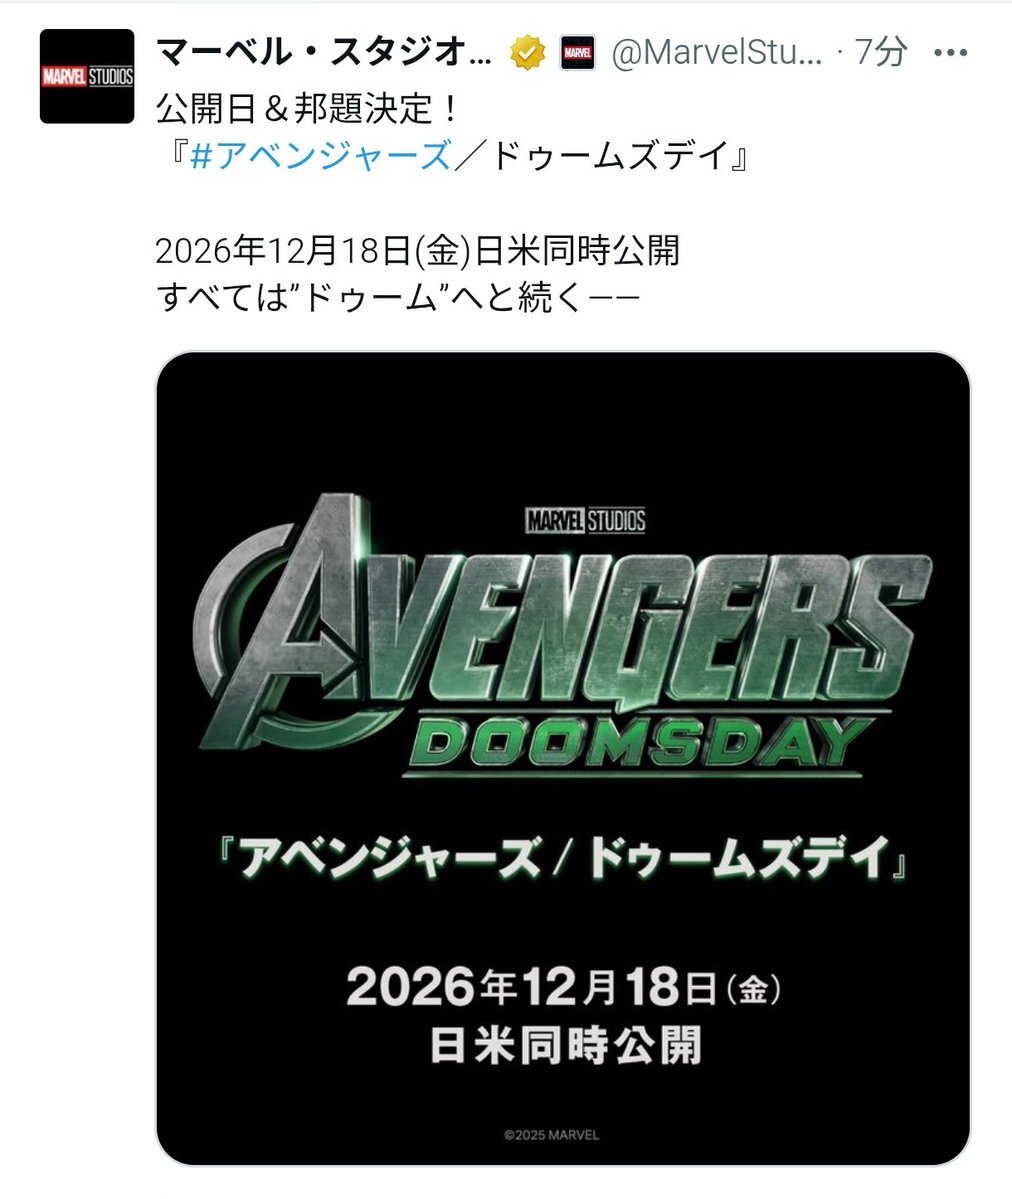
Task: Click the display name マーベル・スタジオ
Action: pos(324,53)
